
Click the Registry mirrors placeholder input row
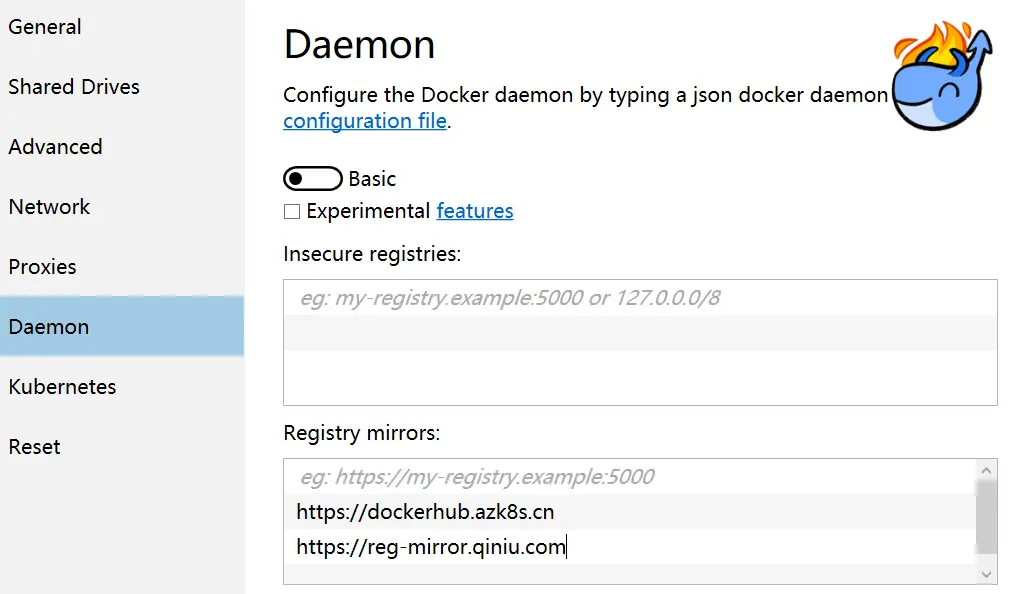pyautogui.click(x=630, y=477)
